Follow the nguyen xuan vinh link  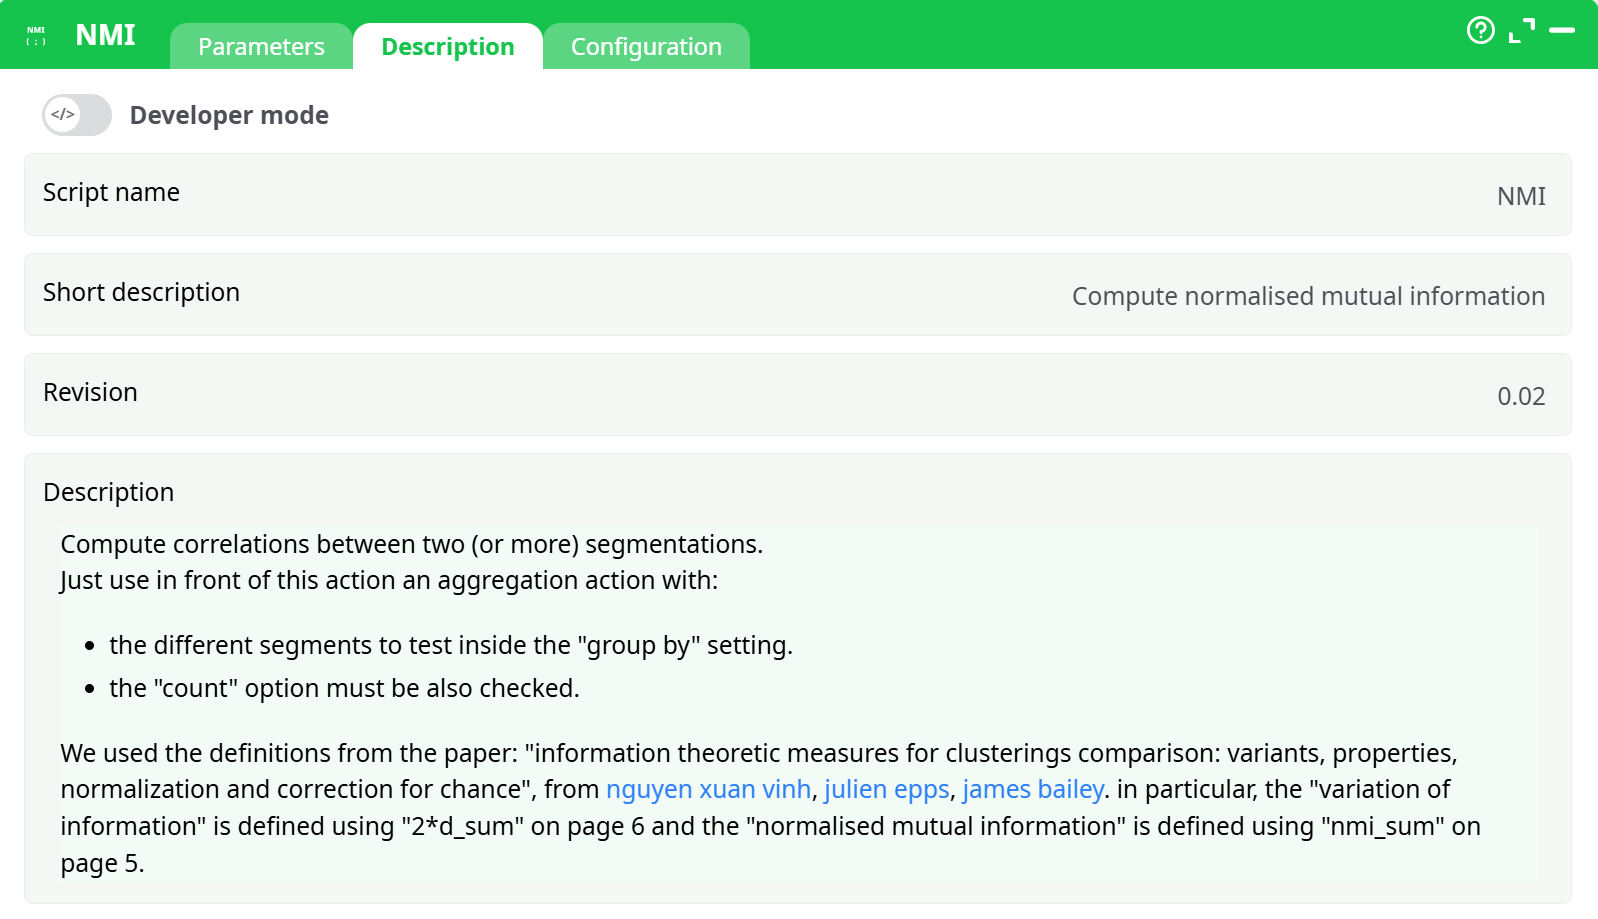click(708, 790)
